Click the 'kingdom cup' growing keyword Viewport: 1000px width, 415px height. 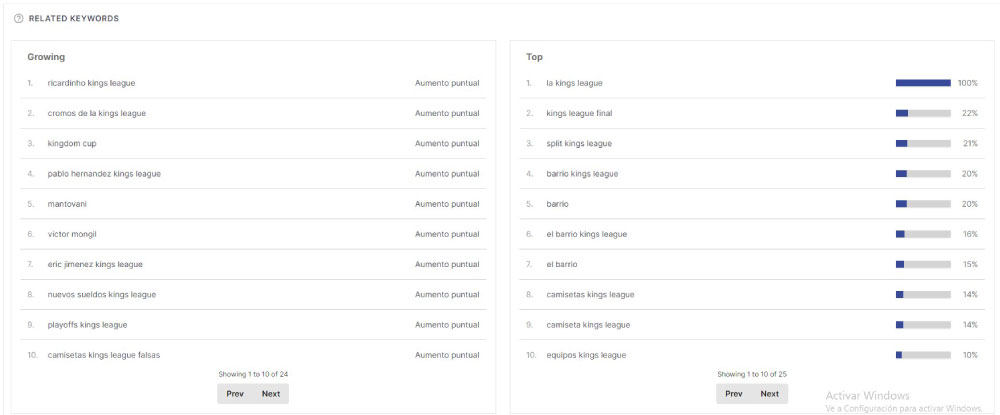click(x=72, y=143)
